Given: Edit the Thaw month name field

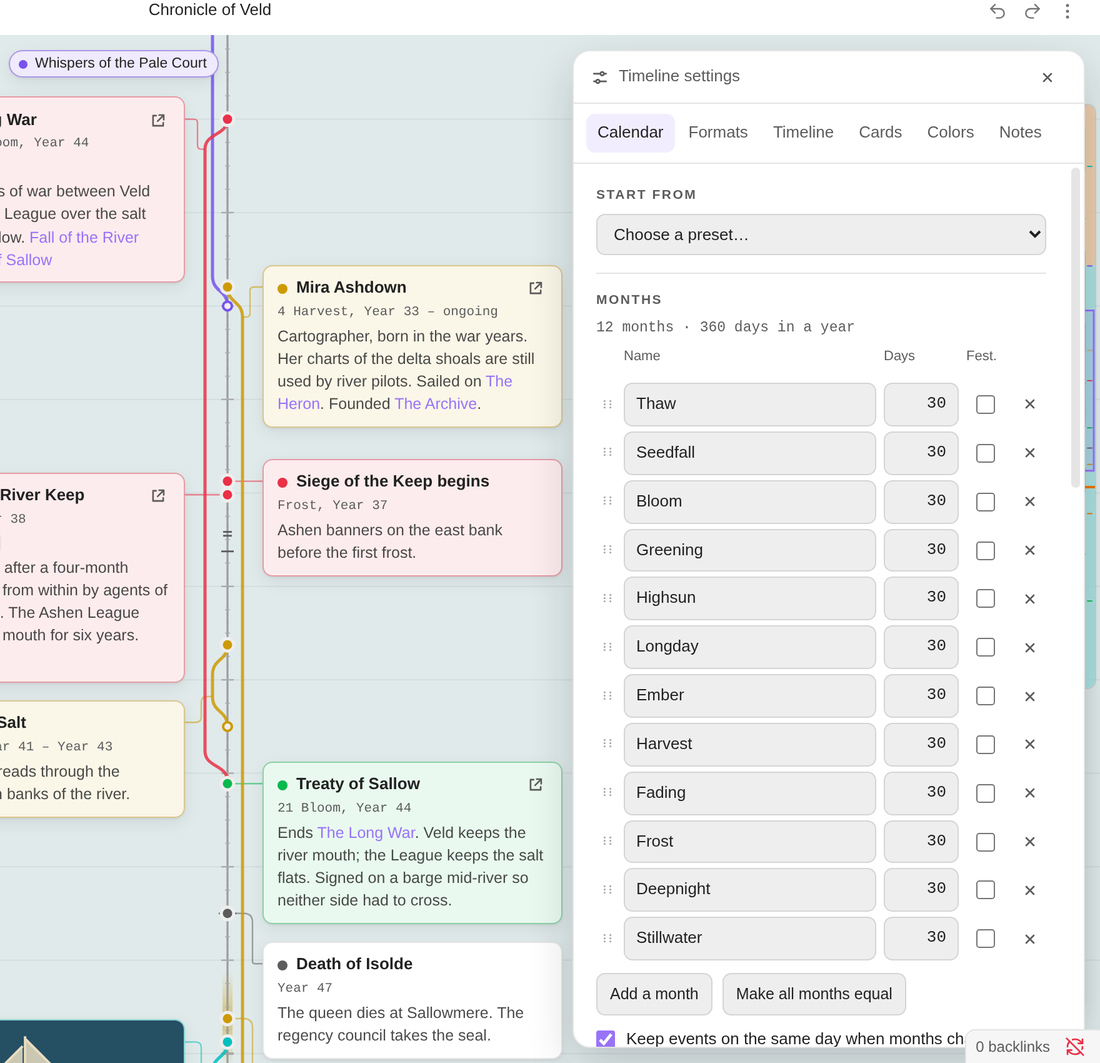Looking at the screenshot, I should pyautogui.click(x=749, y=404).
